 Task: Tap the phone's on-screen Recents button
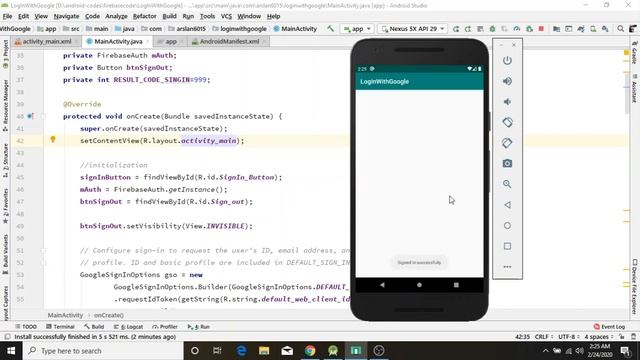[456, 285]
